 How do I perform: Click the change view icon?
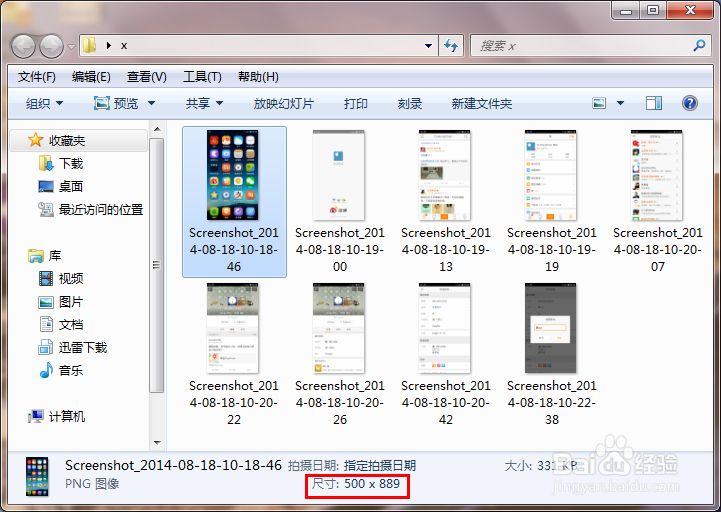click(599, 103)
